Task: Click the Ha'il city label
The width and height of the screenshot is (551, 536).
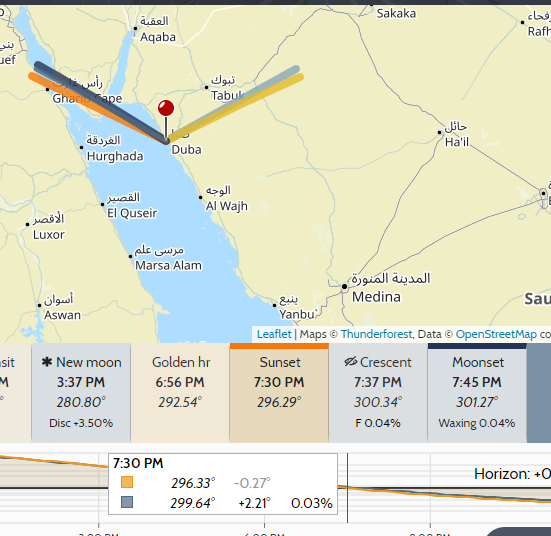Action: point(457,142)
